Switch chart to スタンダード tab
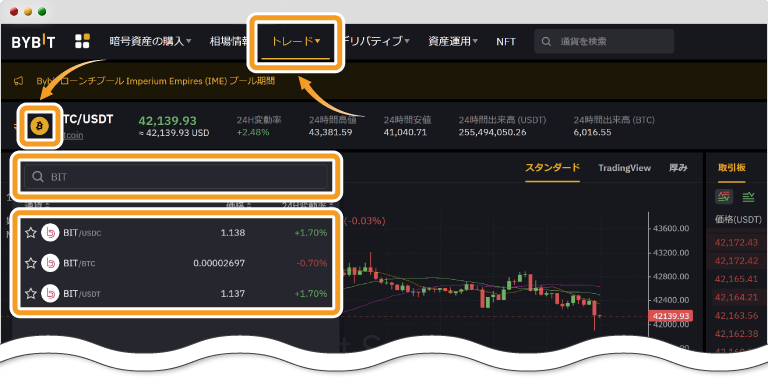Image resolution: width=768 pixels, height=380 pixels. [x=552, y=167]
